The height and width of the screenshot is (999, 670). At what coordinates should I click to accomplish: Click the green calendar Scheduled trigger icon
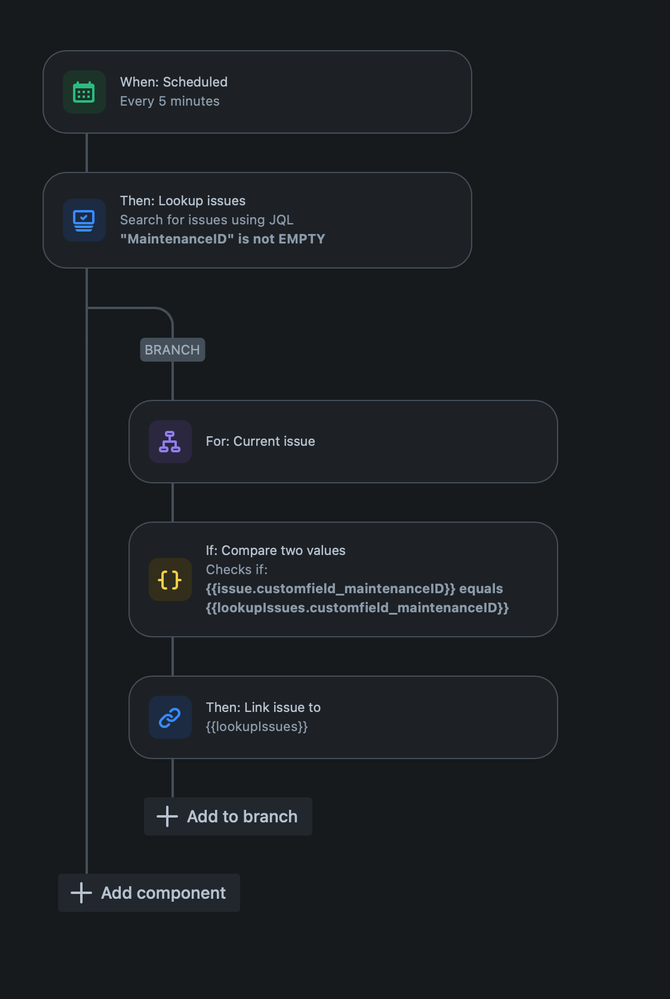point(84,92)
